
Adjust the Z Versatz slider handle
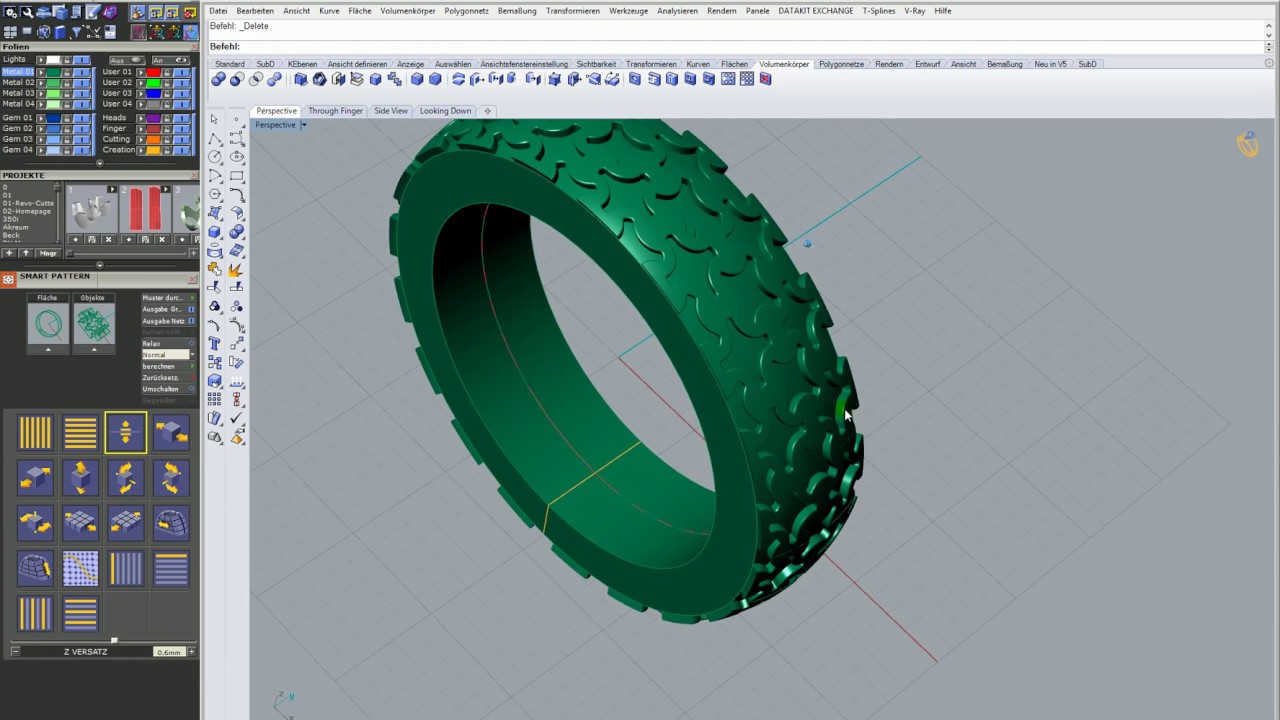point(114,640)
